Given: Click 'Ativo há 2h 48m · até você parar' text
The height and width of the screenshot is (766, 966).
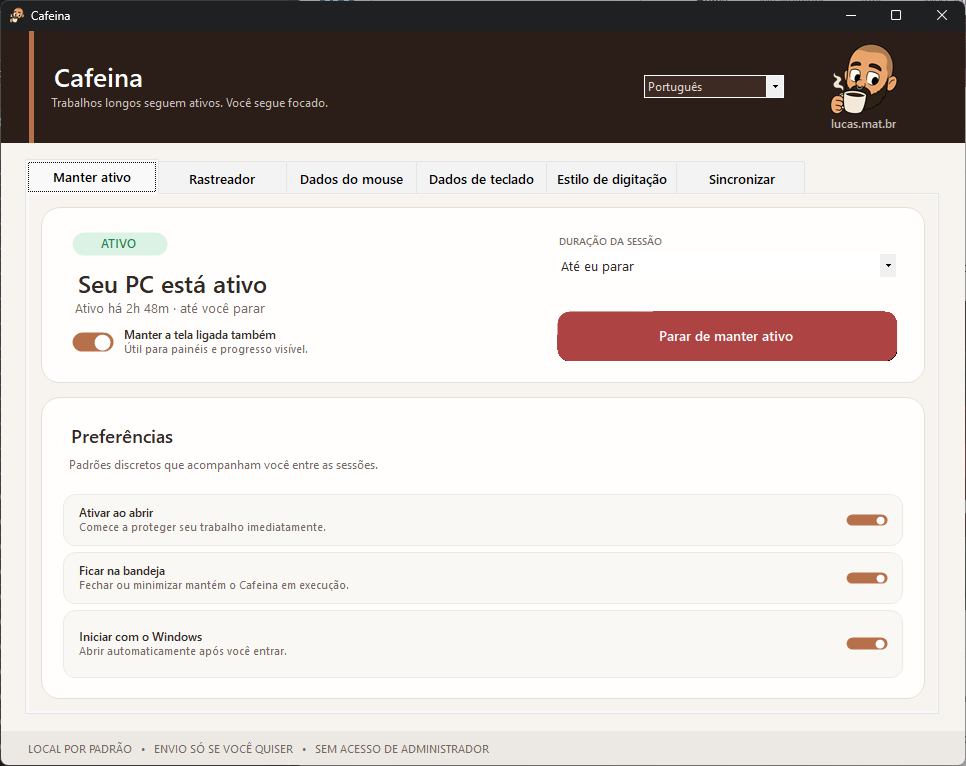Looking at the screenshot, I should (x=170, y=309).
